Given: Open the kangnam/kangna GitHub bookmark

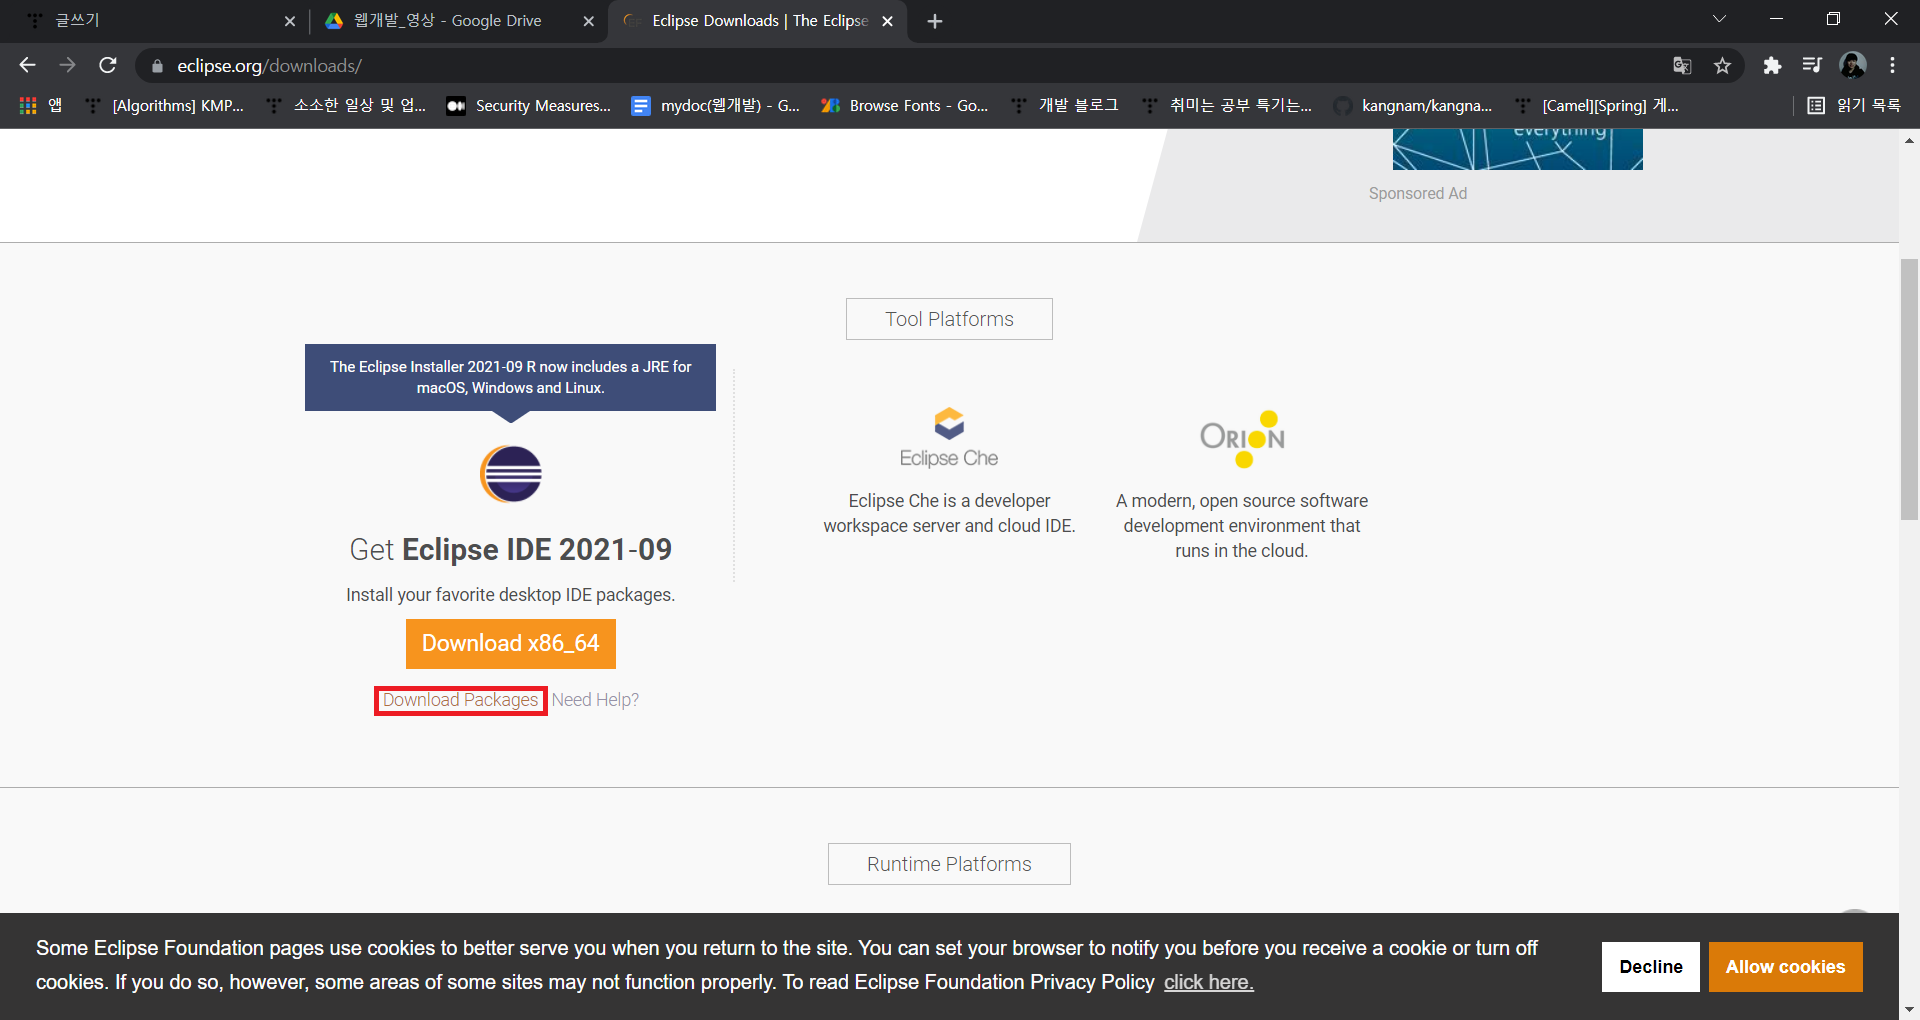Looking at the screenshot, I should pos(1413,105).
